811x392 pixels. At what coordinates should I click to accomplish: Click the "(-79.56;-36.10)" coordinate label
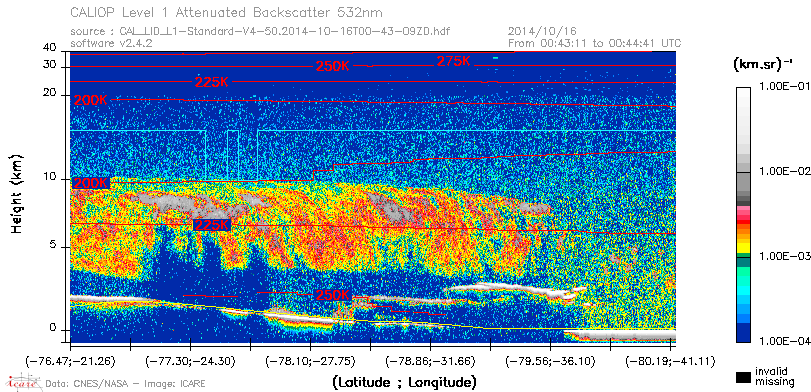pos(550,360)
